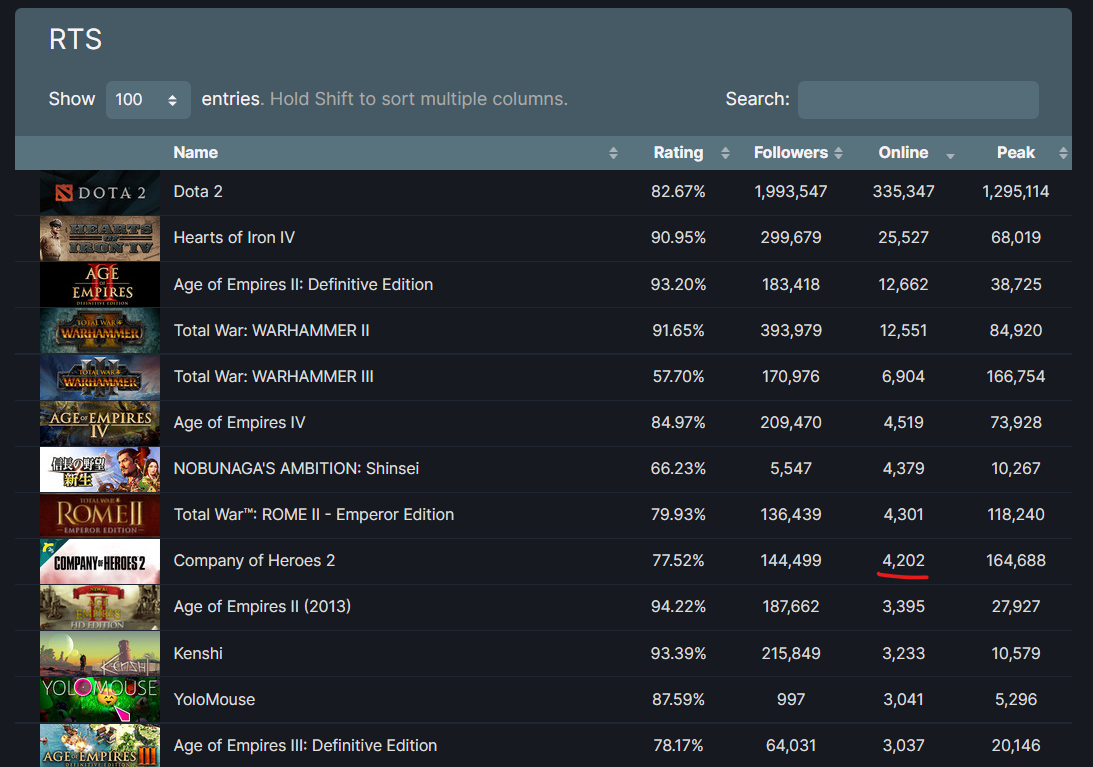Open Age of Empires III: Definitive Edition link
This screenshot has height=767, width=1093.
(305, 745)
